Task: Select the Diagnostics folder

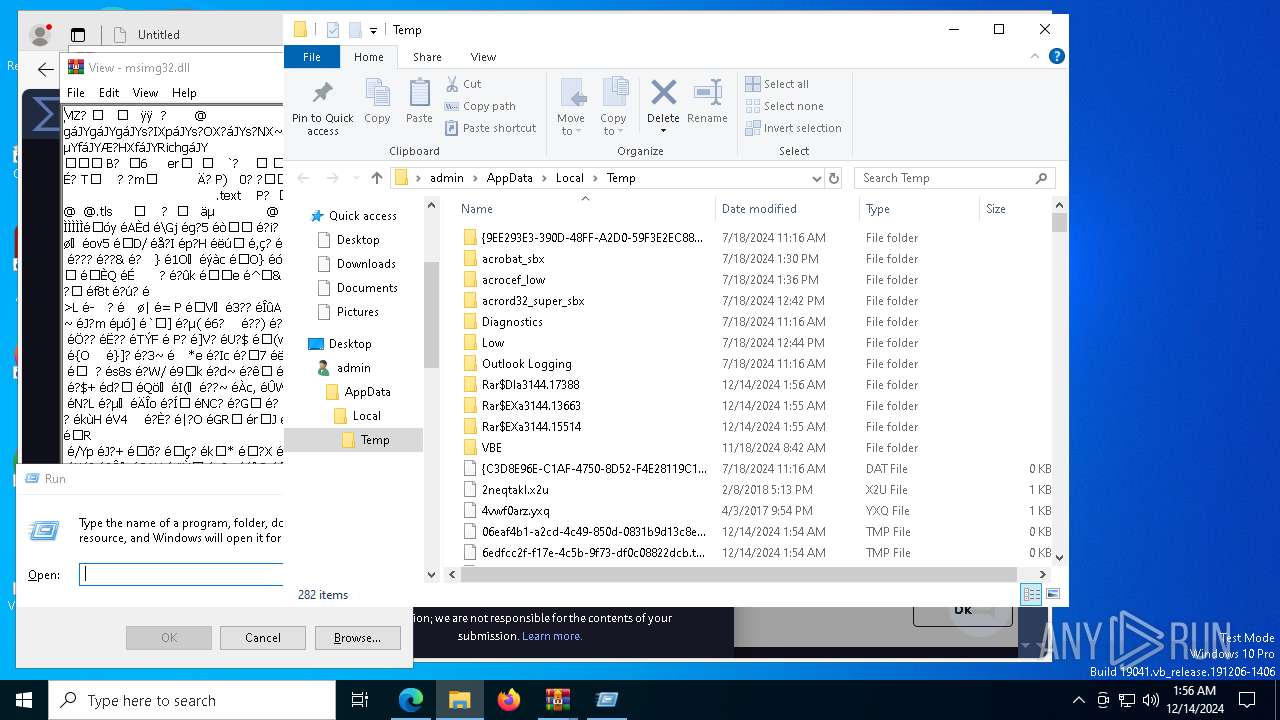Action: (512, 322)
